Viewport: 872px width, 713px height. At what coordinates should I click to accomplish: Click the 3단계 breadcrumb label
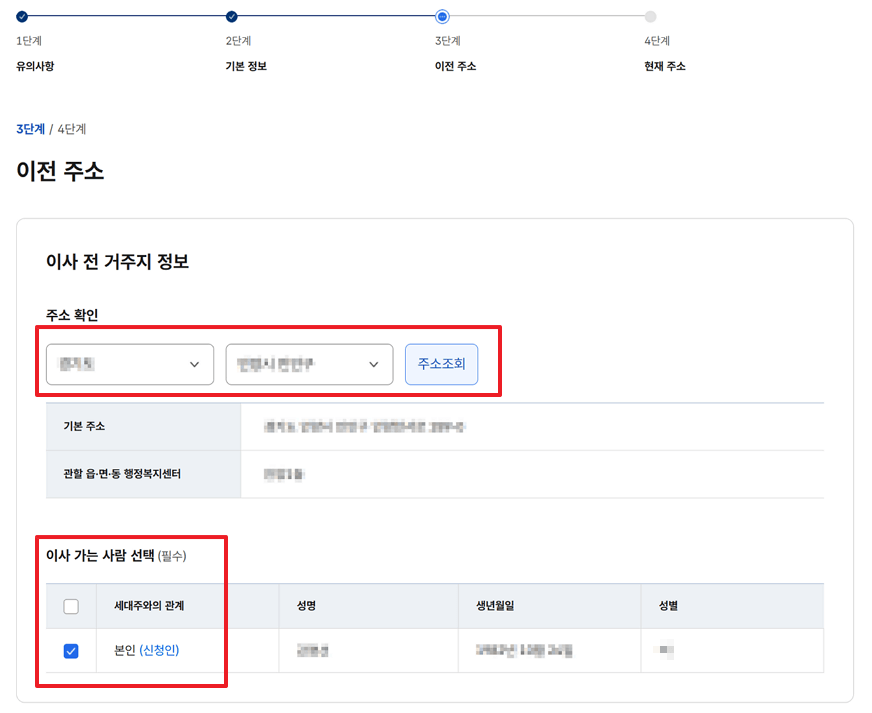pos(28,128)
